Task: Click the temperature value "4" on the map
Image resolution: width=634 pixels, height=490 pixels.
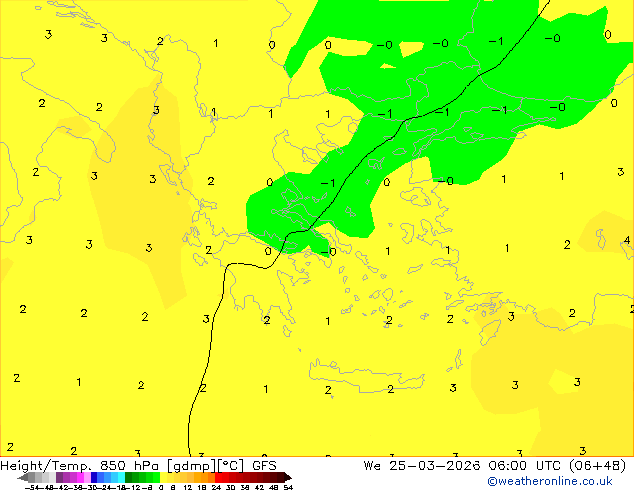Action: coord(627,240)
